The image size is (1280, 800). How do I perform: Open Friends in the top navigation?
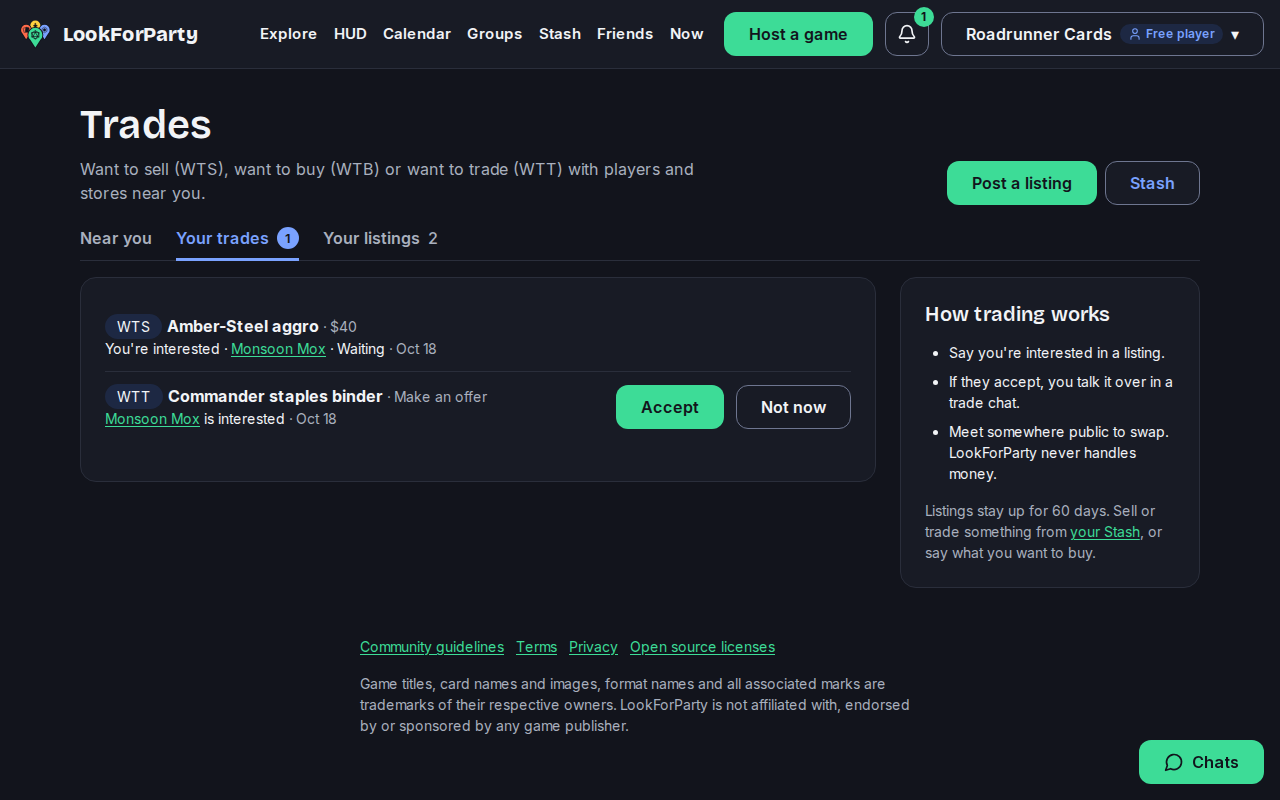pos(625,34)
